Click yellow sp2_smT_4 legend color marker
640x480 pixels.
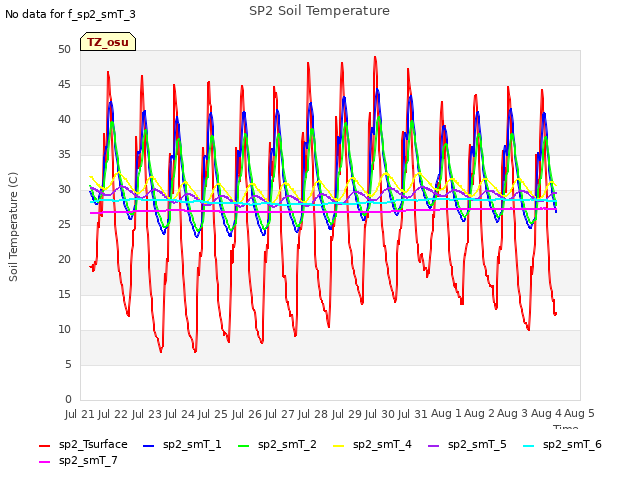point(339,446)
